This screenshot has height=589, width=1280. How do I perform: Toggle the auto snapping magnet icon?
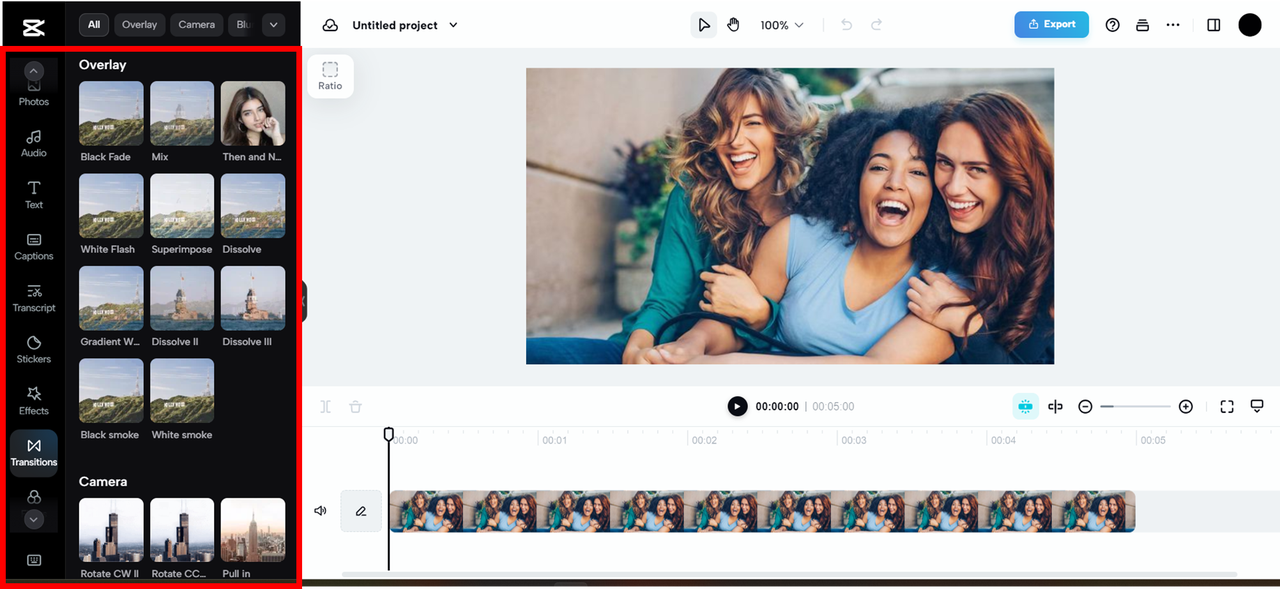(x=1025, y=406)
